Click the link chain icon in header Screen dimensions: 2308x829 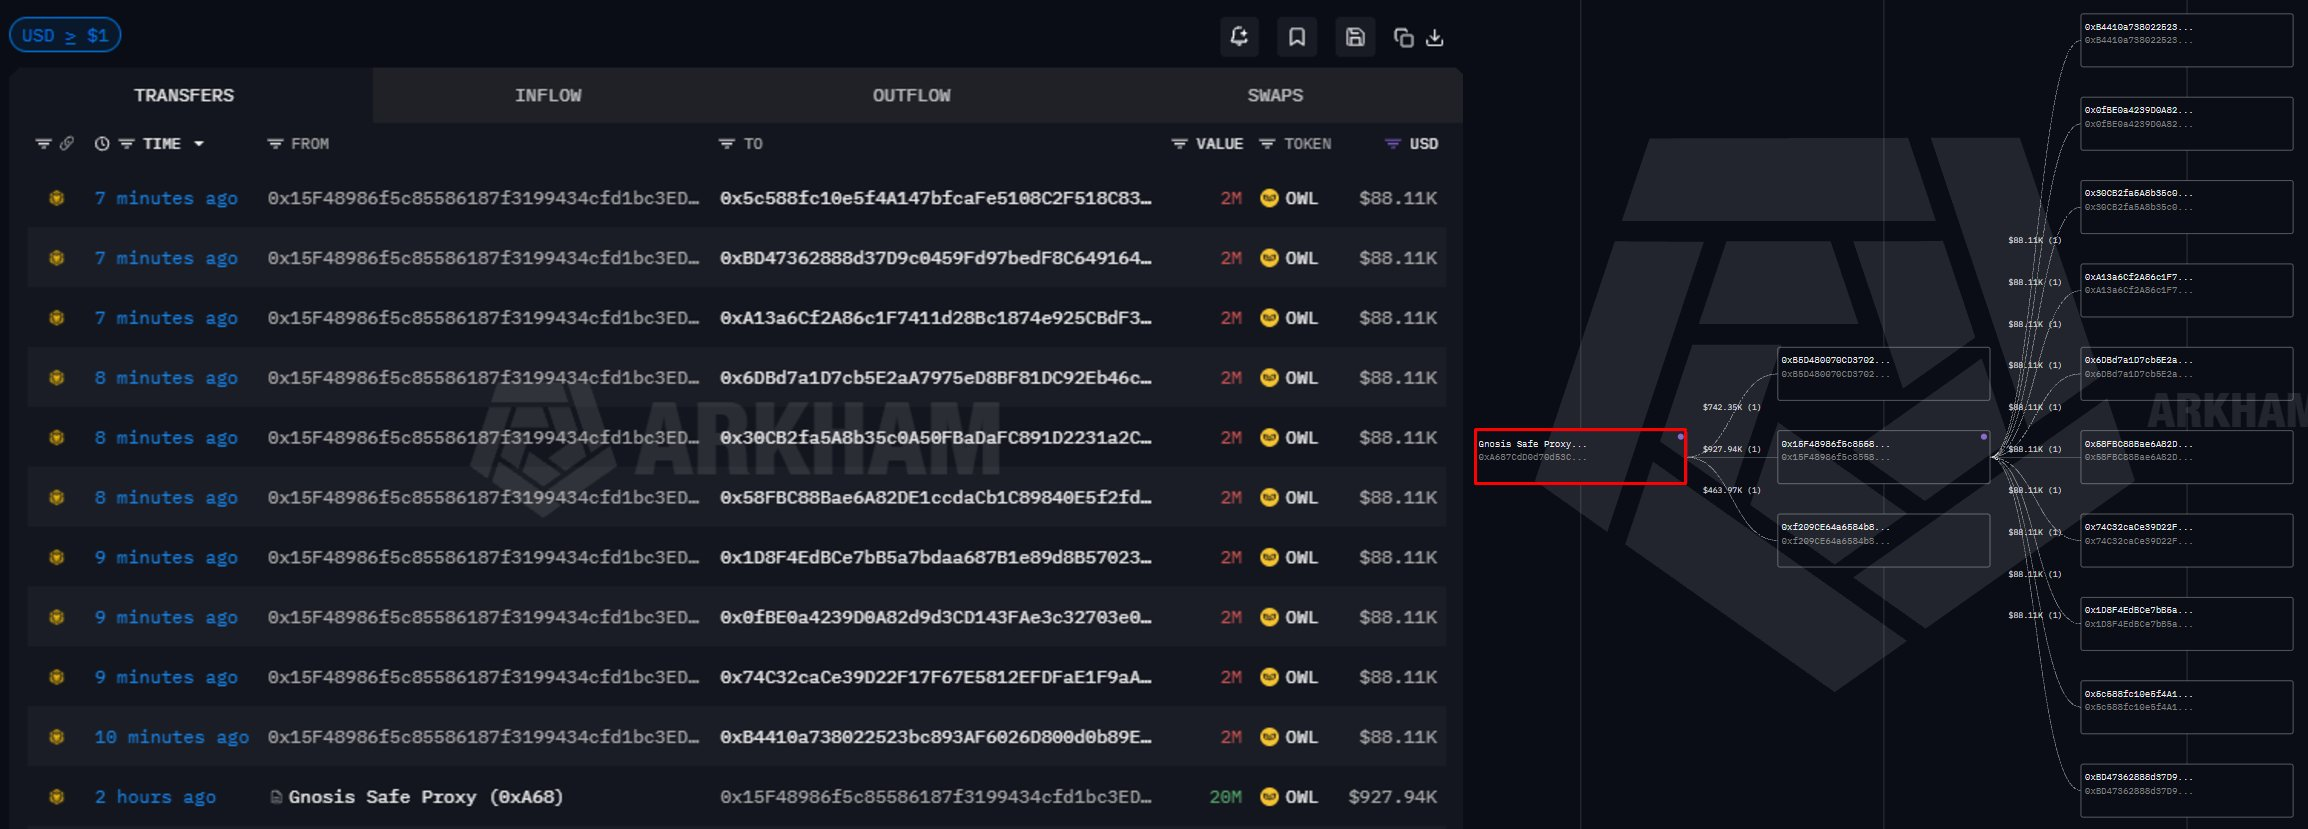67,144
